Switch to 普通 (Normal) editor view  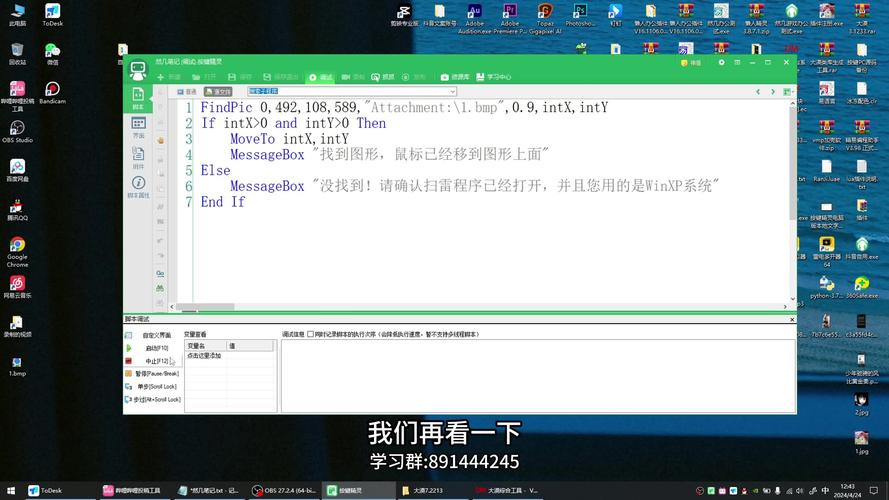click(x=187, y=91)
